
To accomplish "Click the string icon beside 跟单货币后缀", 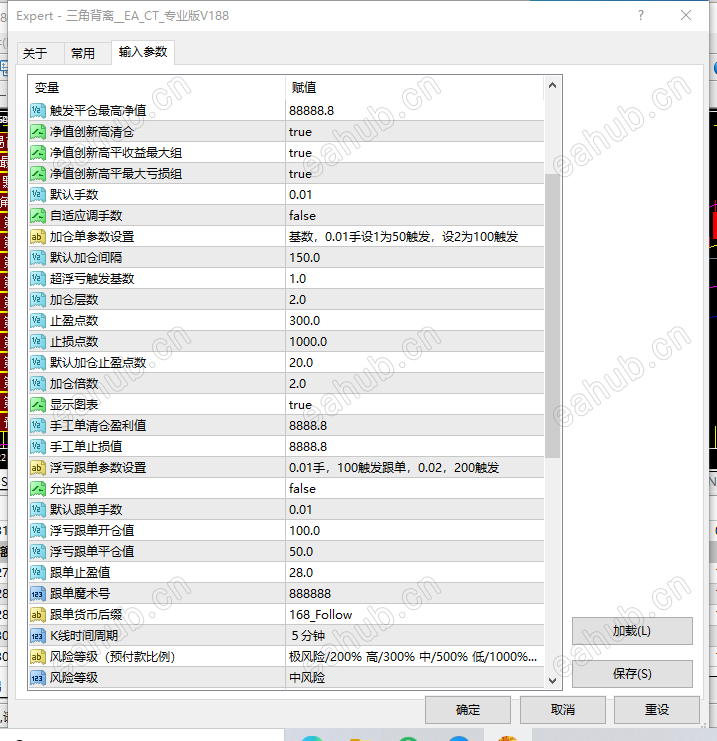I will point(38,615).
